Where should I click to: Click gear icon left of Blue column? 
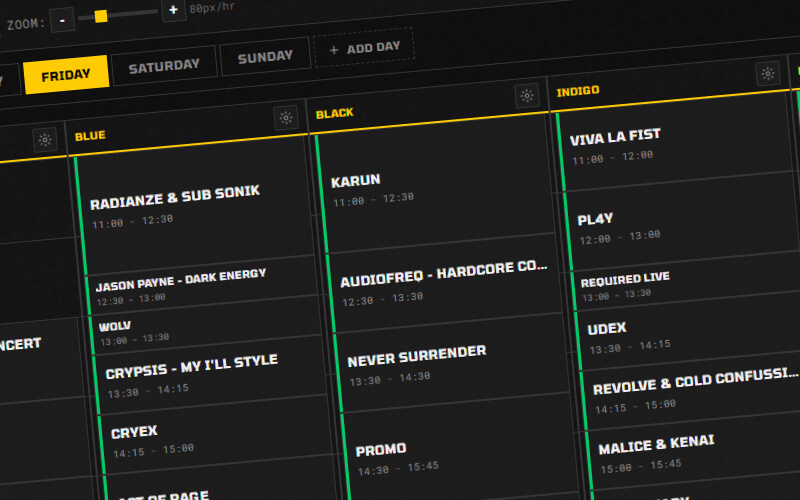[x=44, y=140]
